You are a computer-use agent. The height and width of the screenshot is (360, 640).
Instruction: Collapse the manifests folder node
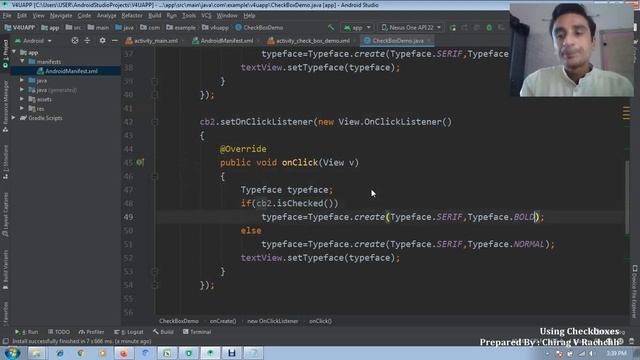point(22,62)
